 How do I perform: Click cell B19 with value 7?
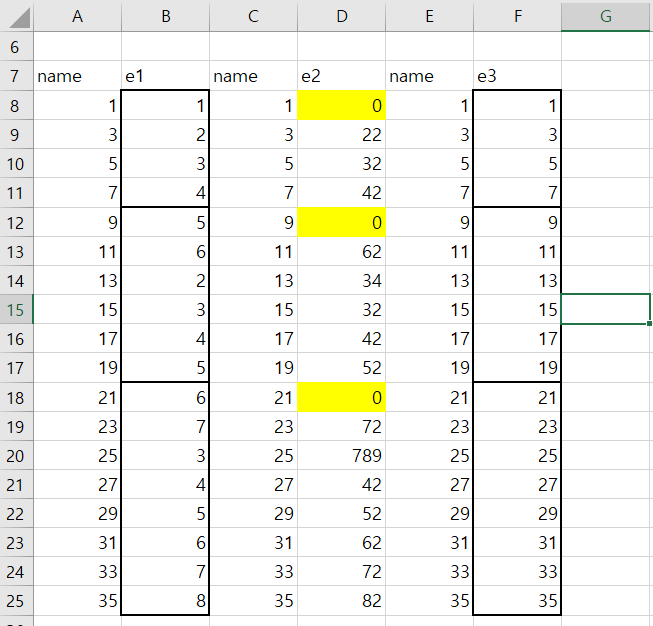click(x=165, y=426)
